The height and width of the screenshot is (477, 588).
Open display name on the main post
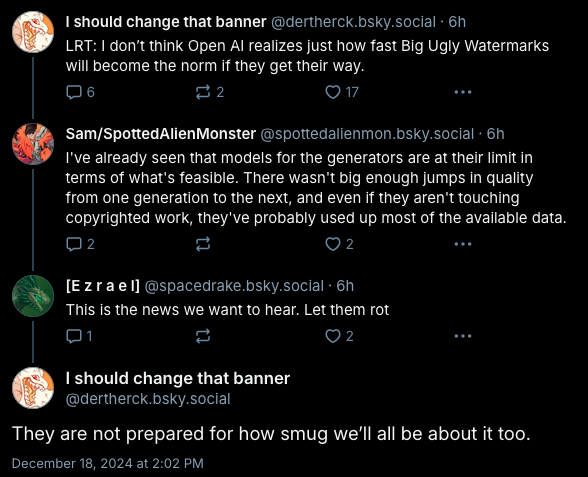pos(178,378)
